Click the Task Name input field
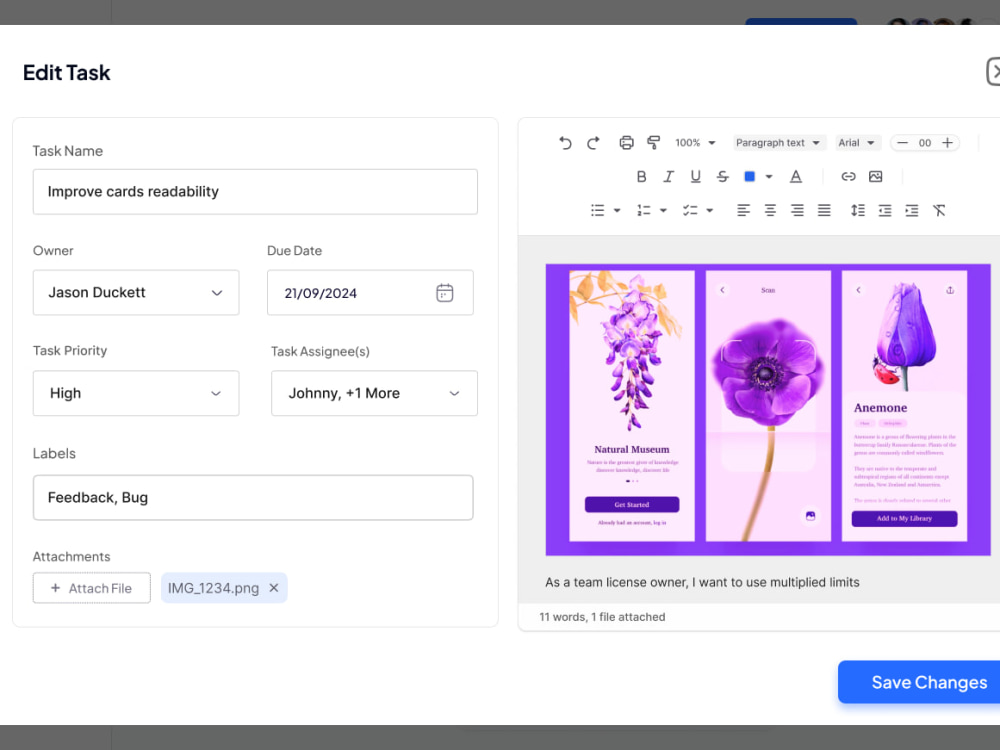Viewport: 1000px width, 750px height. coord(255,192)
